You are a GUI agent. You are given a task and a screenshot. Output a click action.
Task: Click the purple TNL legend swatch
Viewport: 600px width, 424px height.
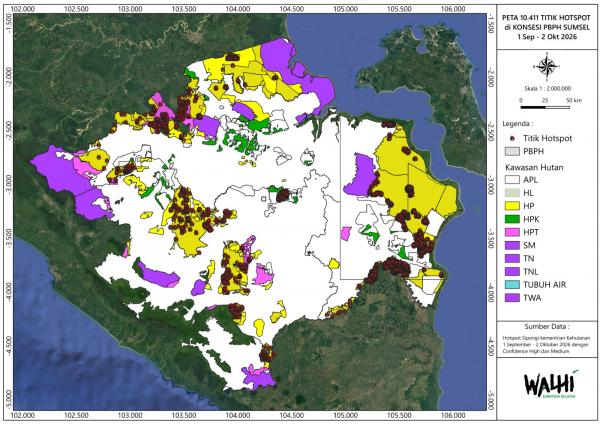click(512, 271)
